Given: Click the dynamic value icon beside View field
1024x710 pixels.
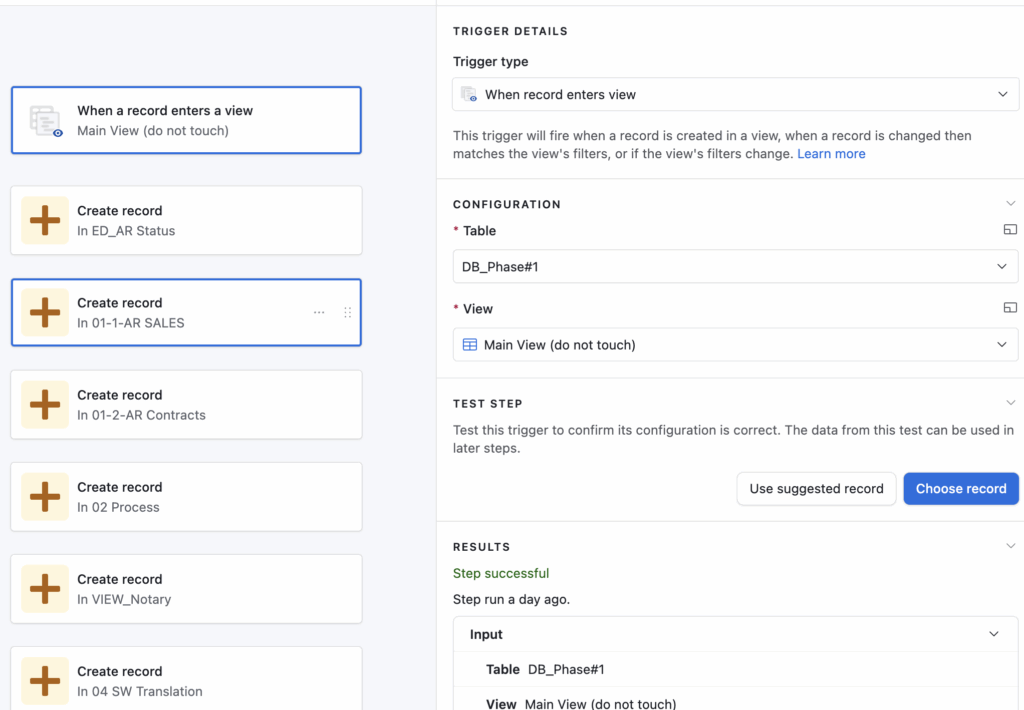Looking at the screenshot, I should coord(1009,308).
